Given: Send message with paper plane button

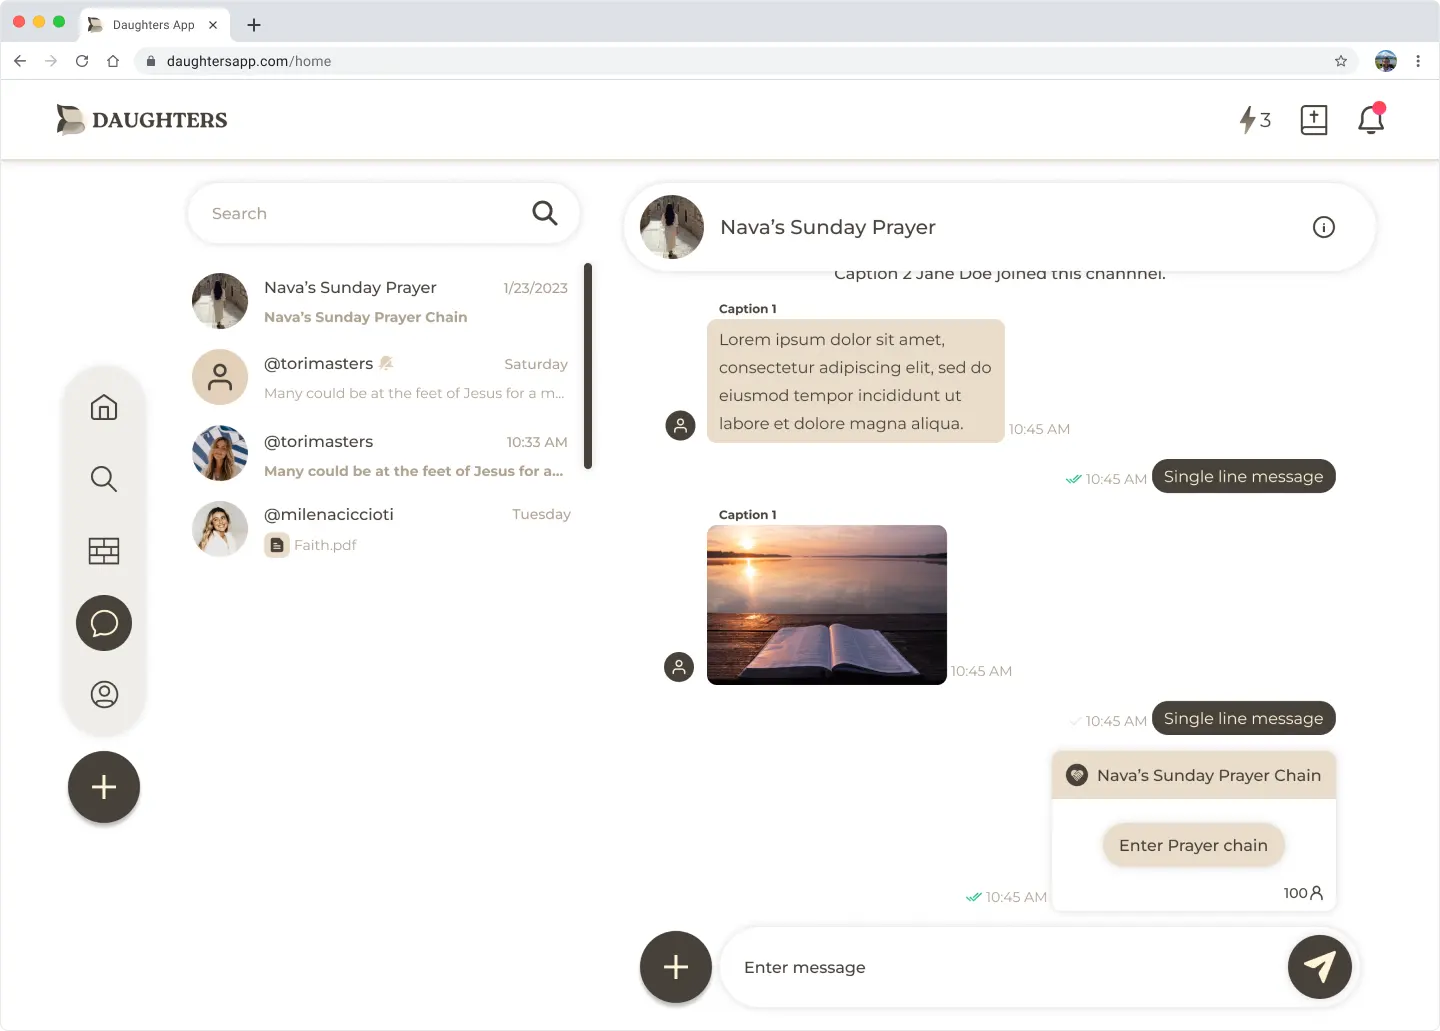Looking at the screenshot, I should (1319, 967).
